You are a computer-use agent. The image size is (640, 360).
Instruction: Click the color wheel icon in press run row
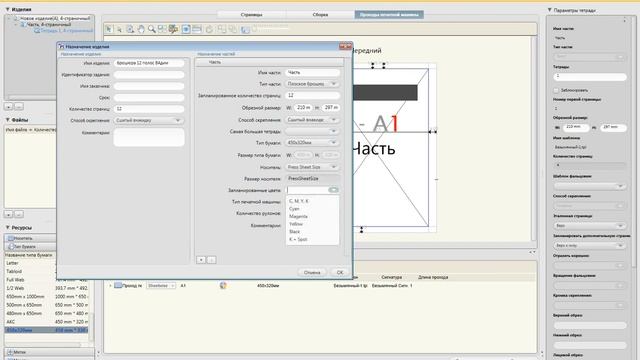click(x=223, y=285)
